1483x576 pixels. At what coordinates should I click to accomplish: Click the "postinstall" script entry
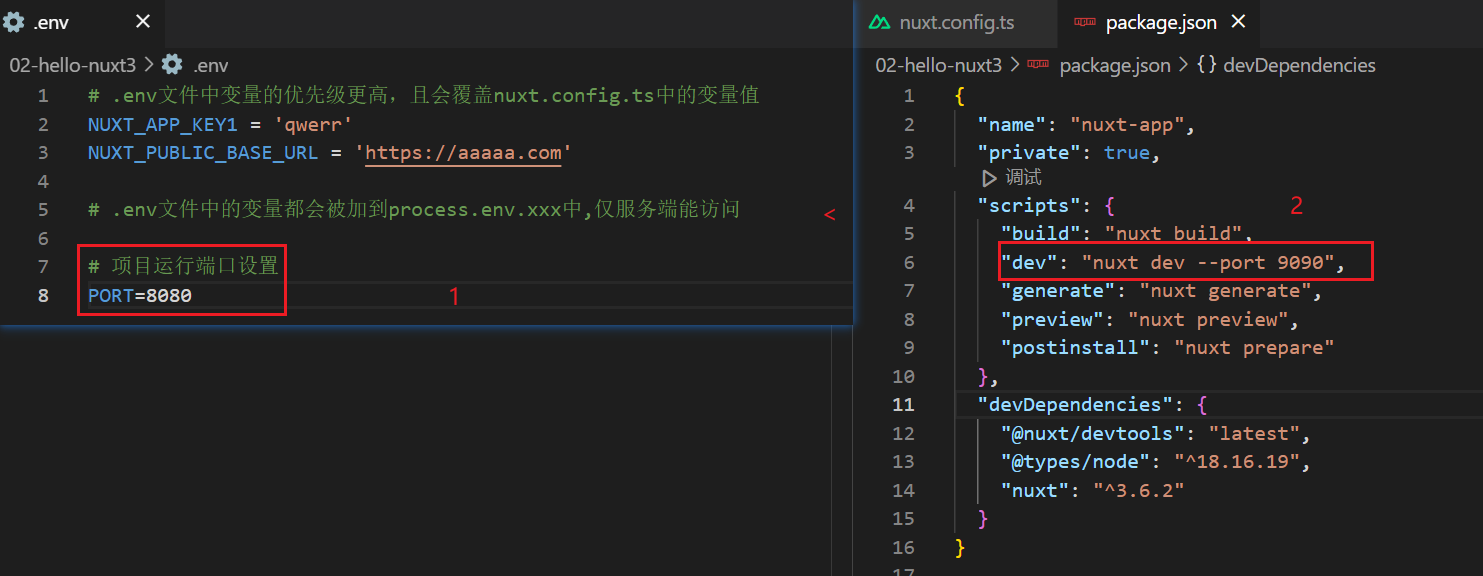[x=1168, y=347]
